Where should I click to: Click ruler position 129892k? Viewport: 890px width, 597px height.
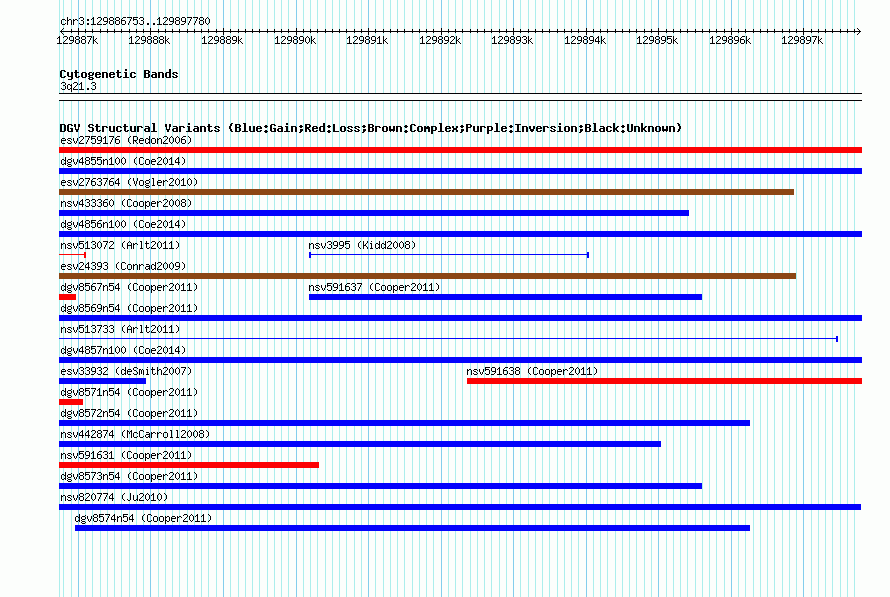tap(440, 40)
